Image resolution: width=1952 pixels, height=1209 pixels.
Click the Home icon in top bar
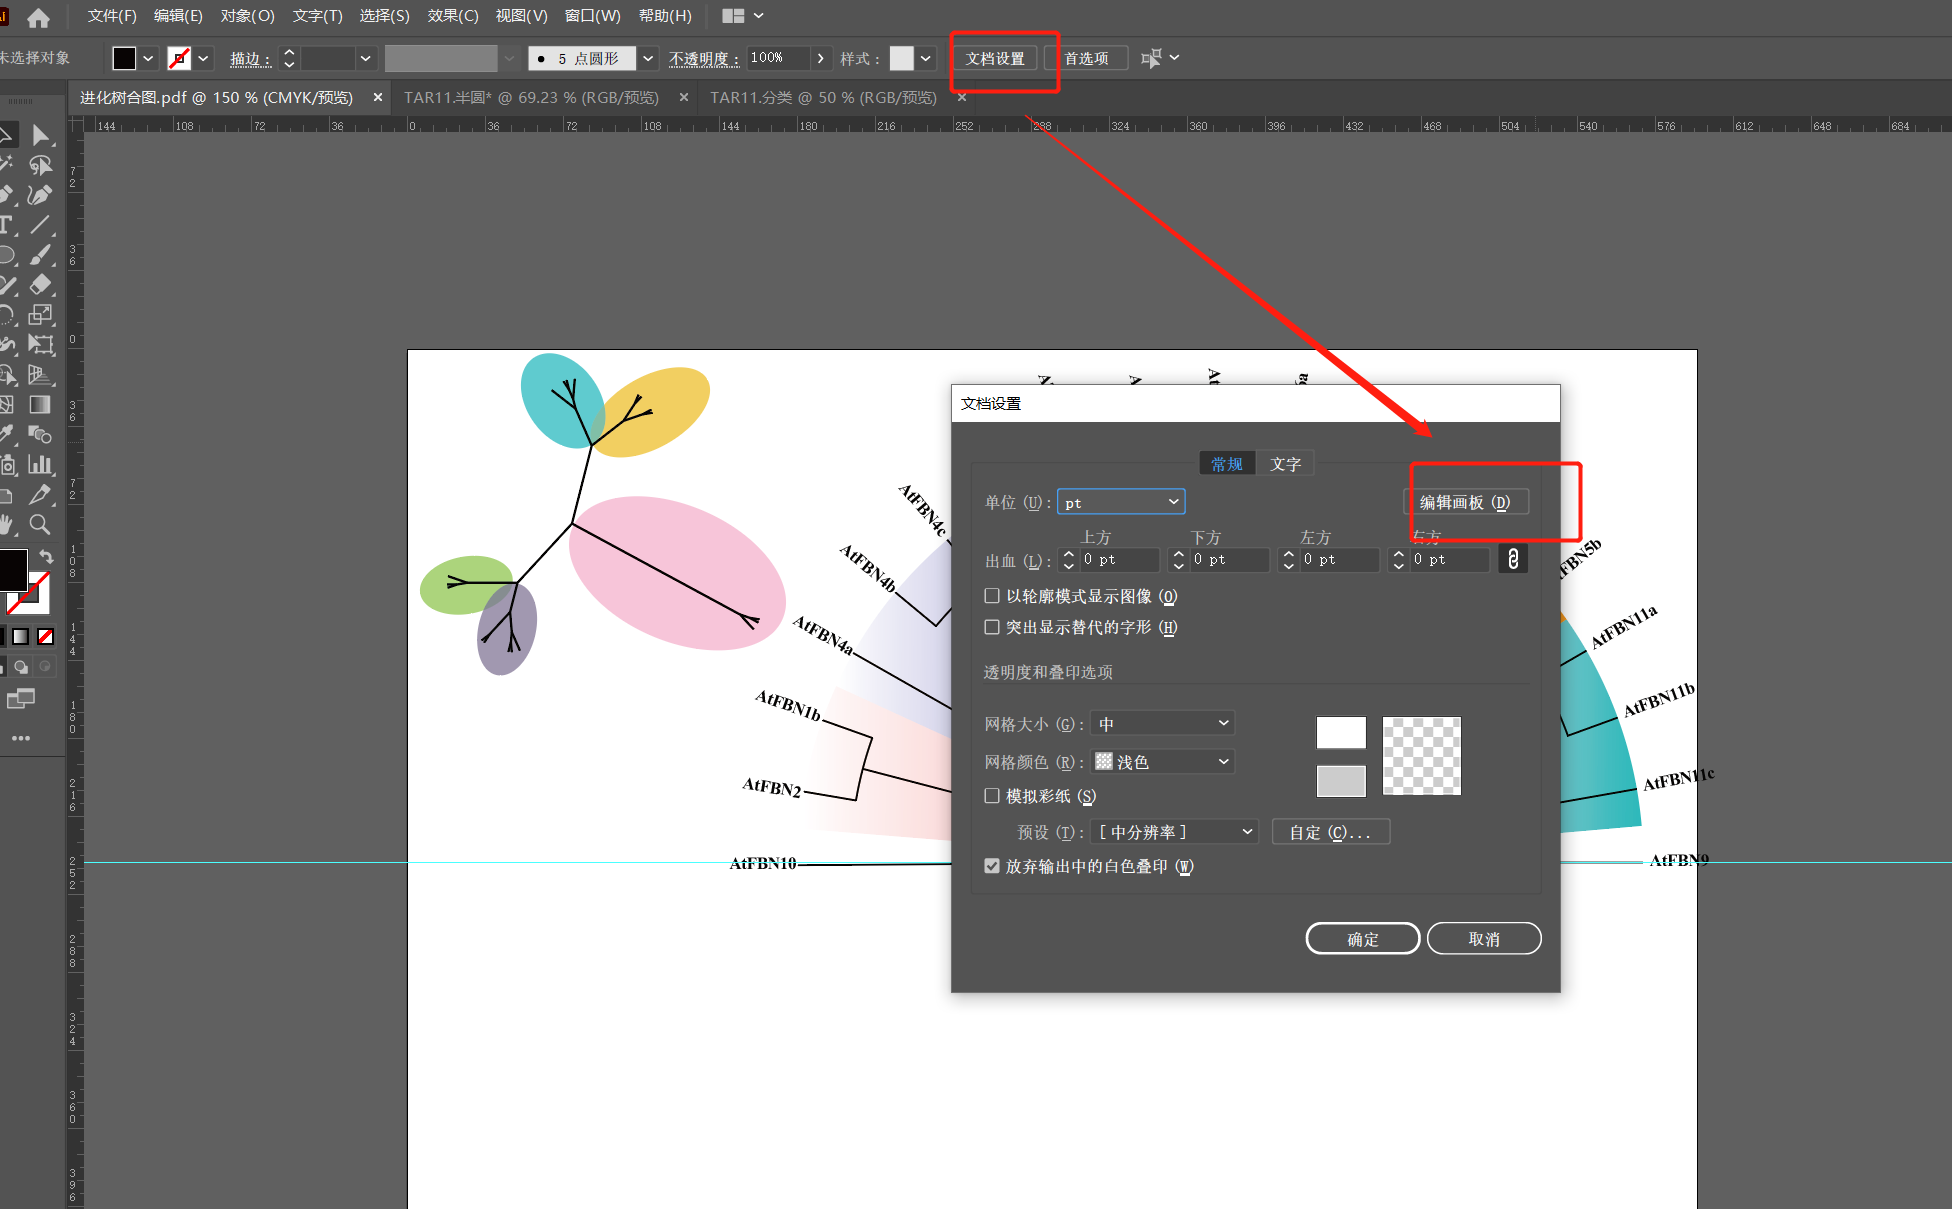tap(38, 17)
